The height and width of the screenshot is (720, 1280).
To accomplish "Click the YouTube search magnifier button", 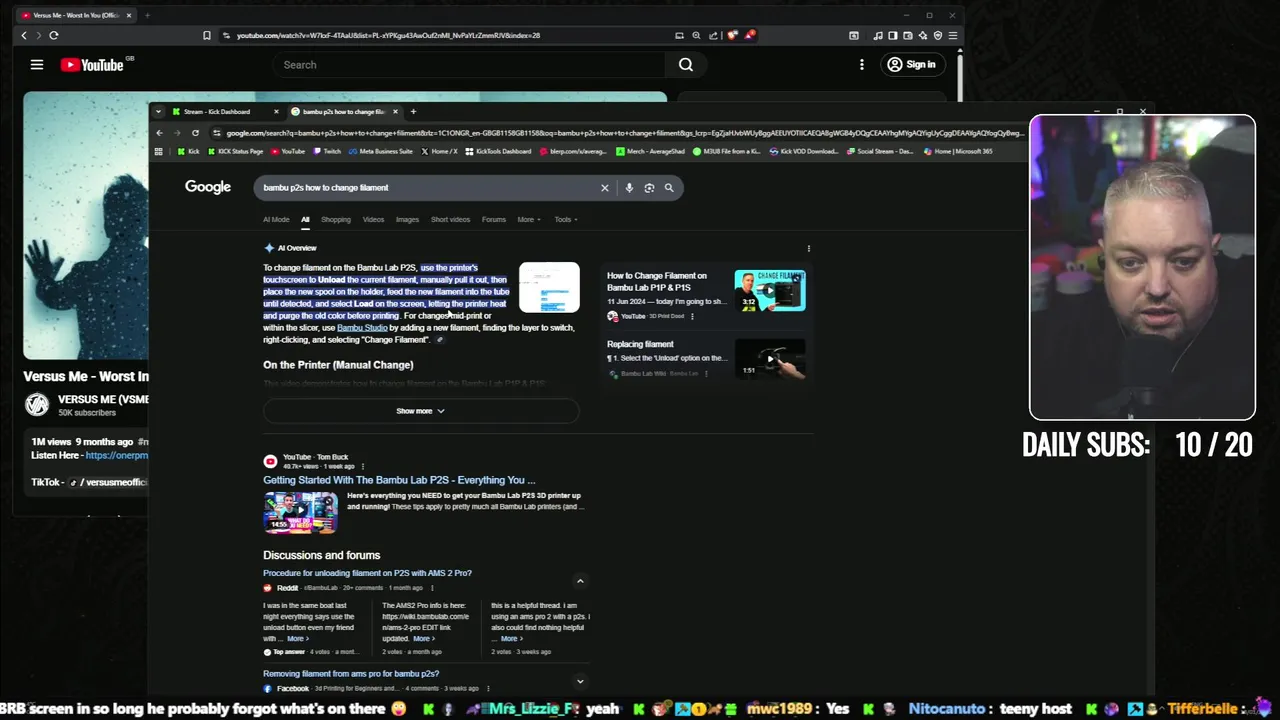I will 686,65.
